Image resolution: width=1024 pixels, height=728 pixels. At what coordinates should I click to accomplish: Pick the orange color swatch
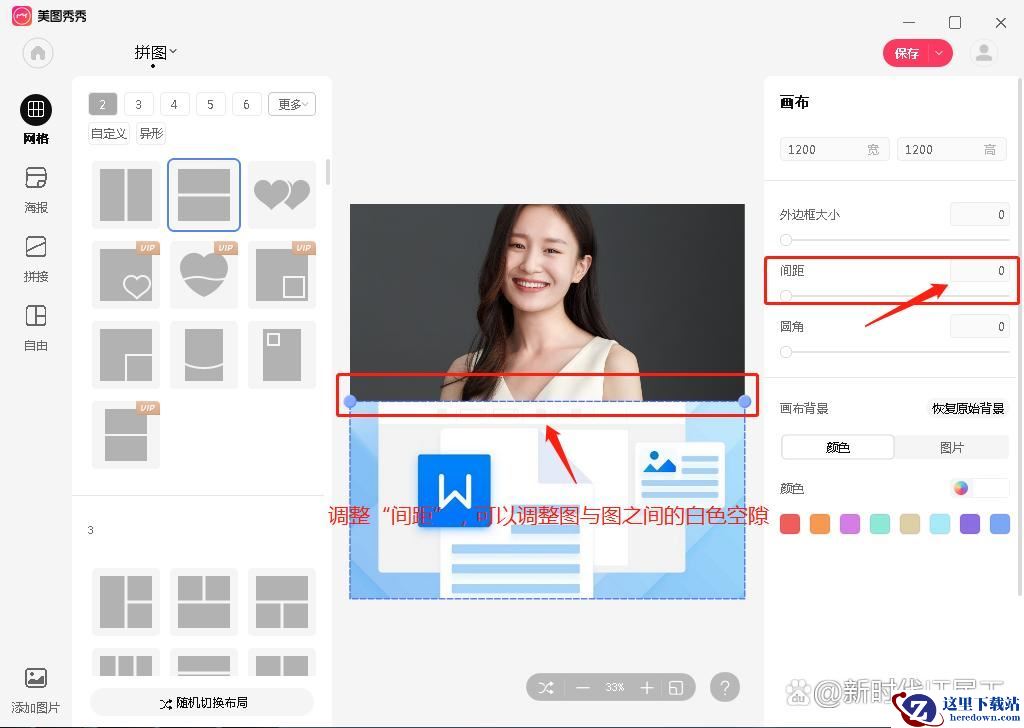click(x=820, y=524)
